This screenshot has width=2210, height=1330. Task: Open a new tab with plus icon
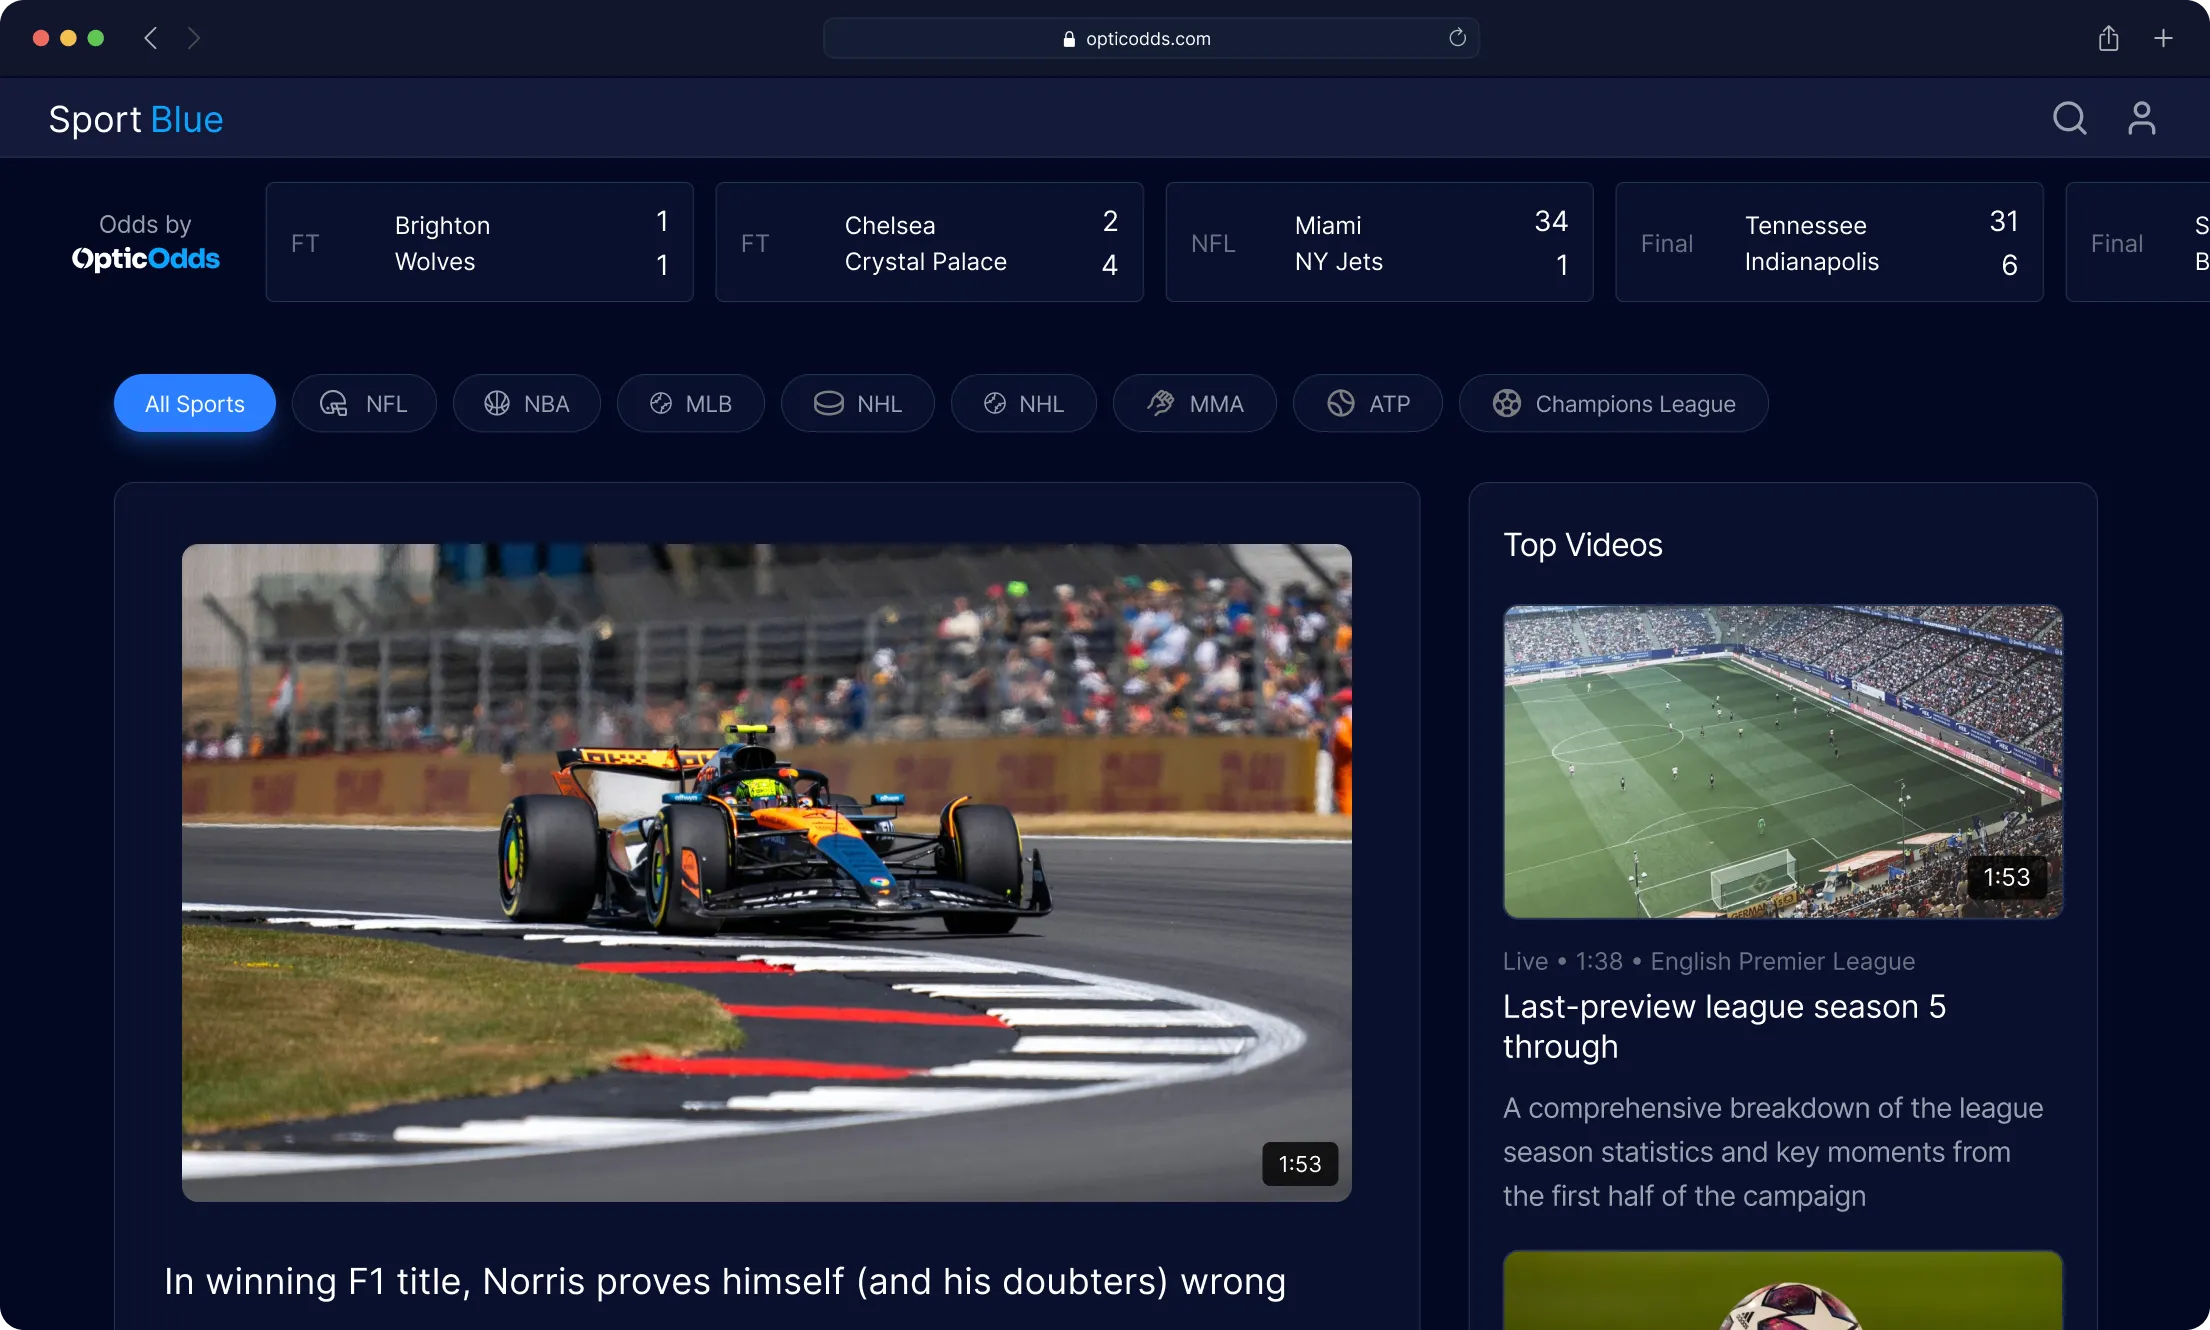(x=2163, y=38)
